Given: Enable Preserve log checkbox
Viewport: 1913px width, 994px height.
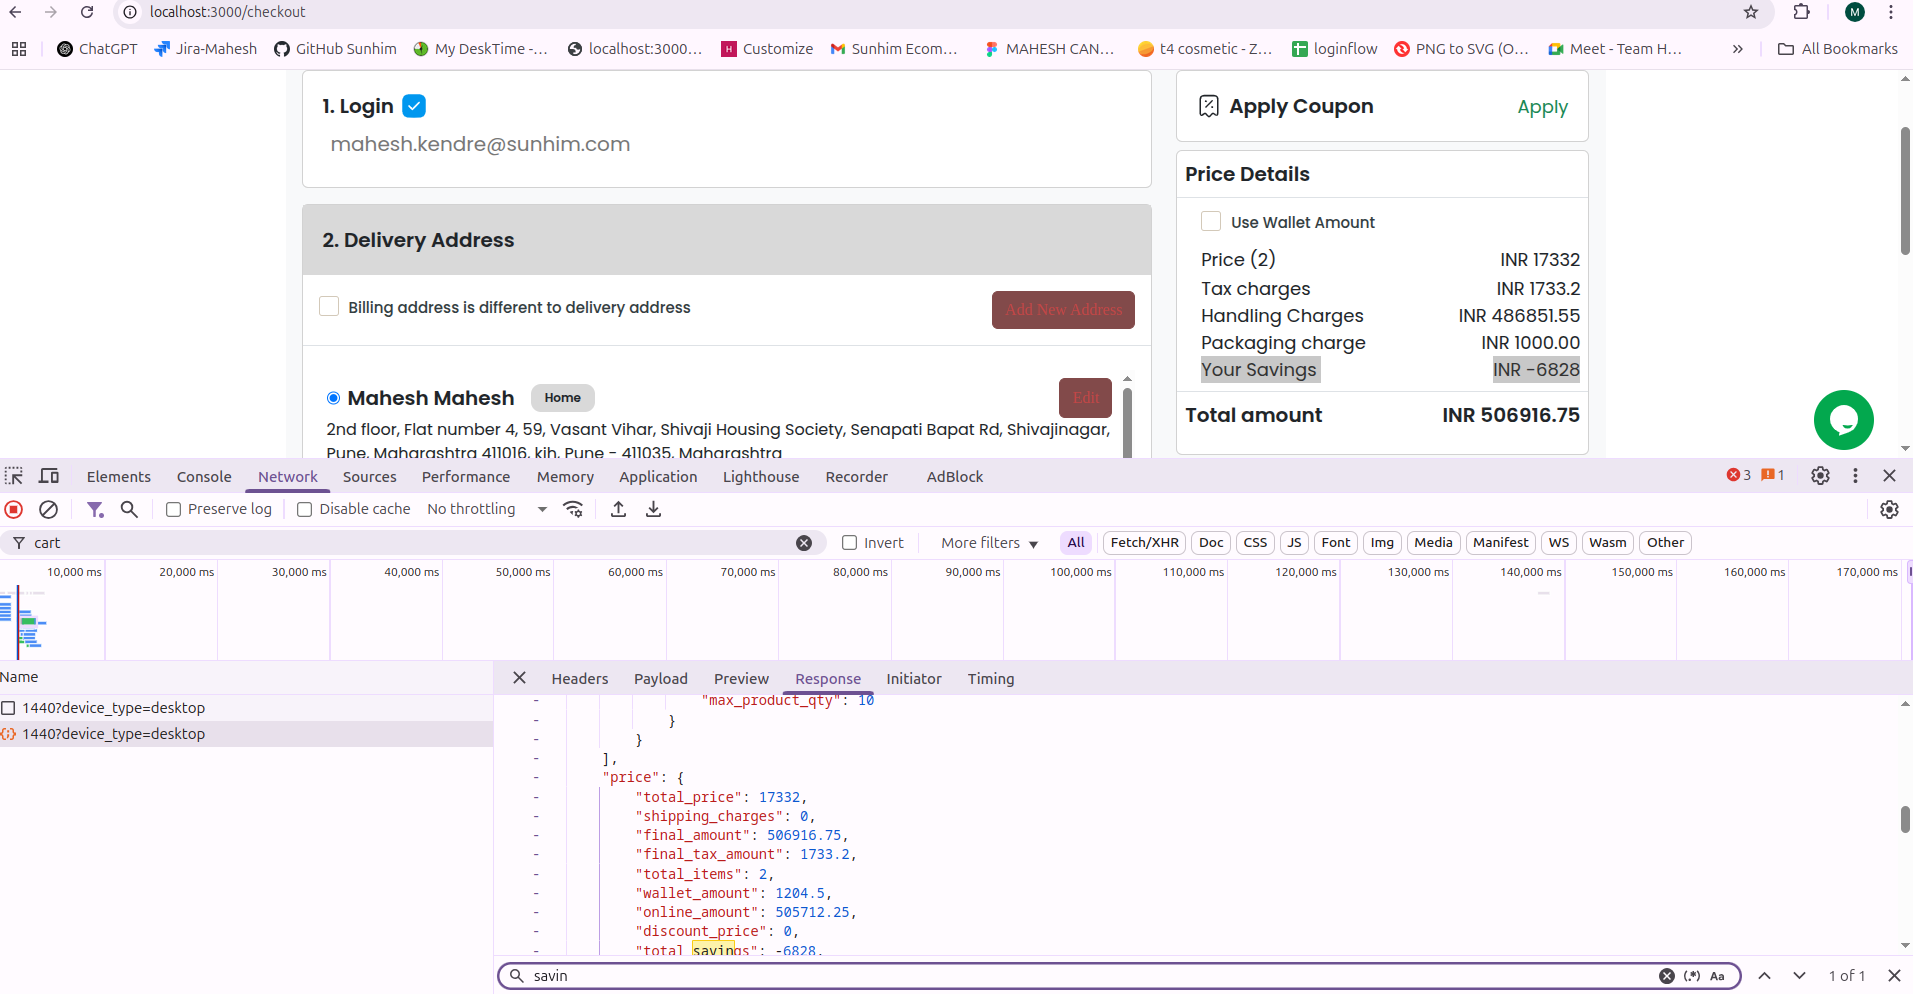Looking at the screenshot, I should pyautogui.click(x=173, y=509).
